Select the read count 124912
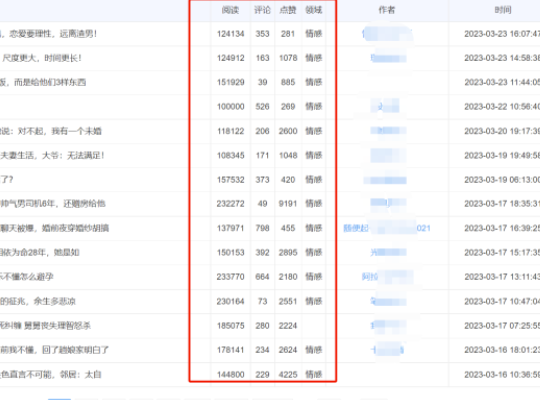This screenshot has width=540, height=400. pyautogui.click(x=230, y=58)
